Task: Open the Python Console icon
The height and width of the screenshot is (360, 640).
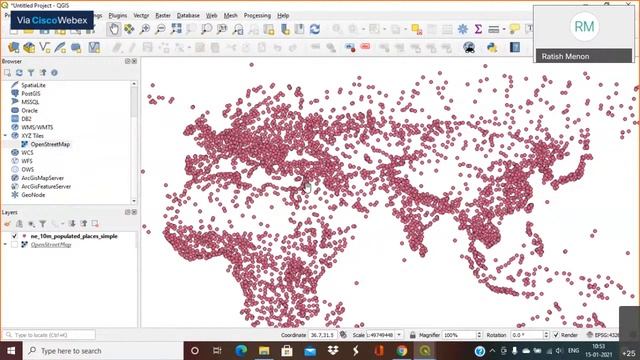Action: [492, 47]
